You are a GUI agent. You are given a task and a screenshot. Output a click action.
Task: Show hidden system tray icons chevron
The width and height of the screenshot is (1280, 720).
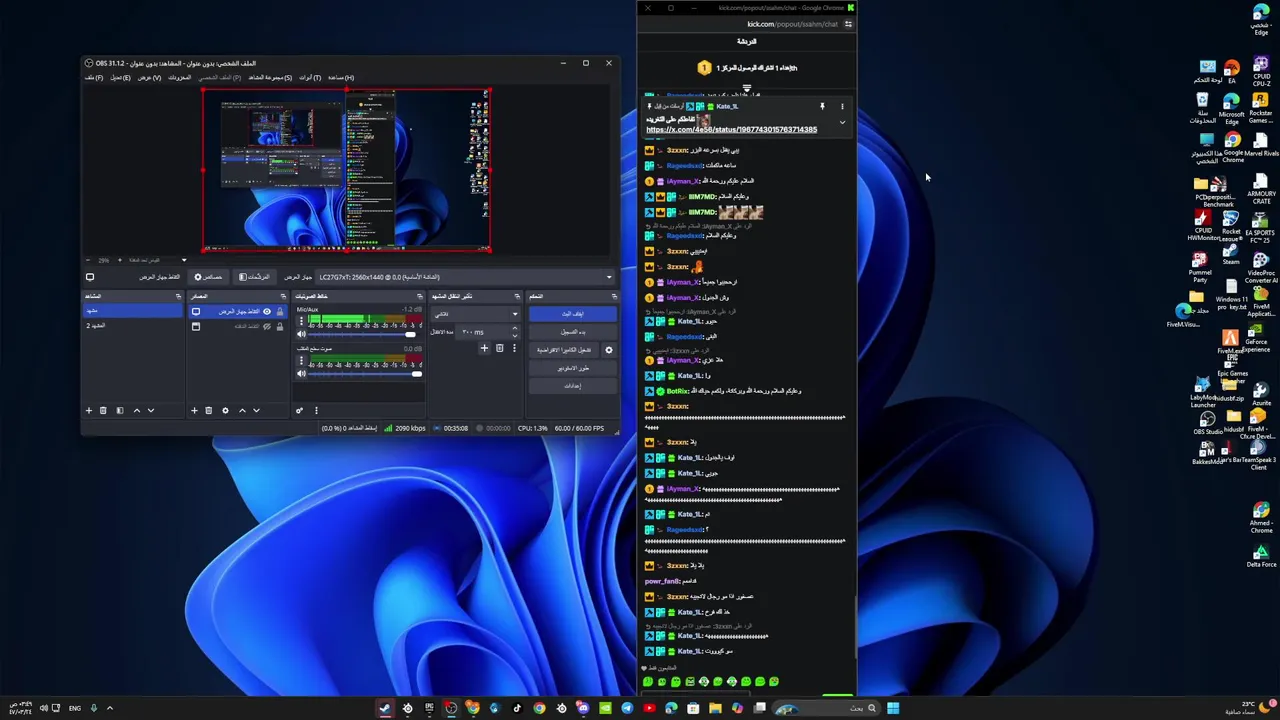click(110, 708)
